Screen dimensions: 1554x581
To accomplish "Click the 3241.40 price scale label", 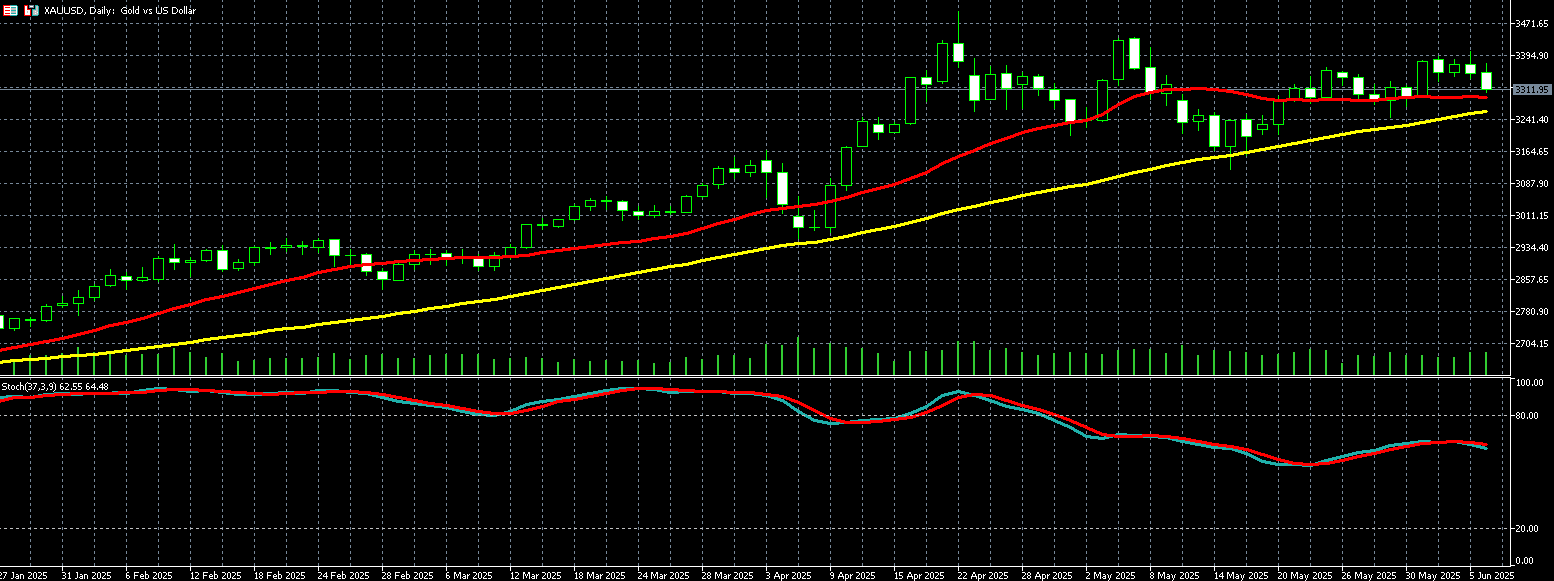I will 1531,119.
